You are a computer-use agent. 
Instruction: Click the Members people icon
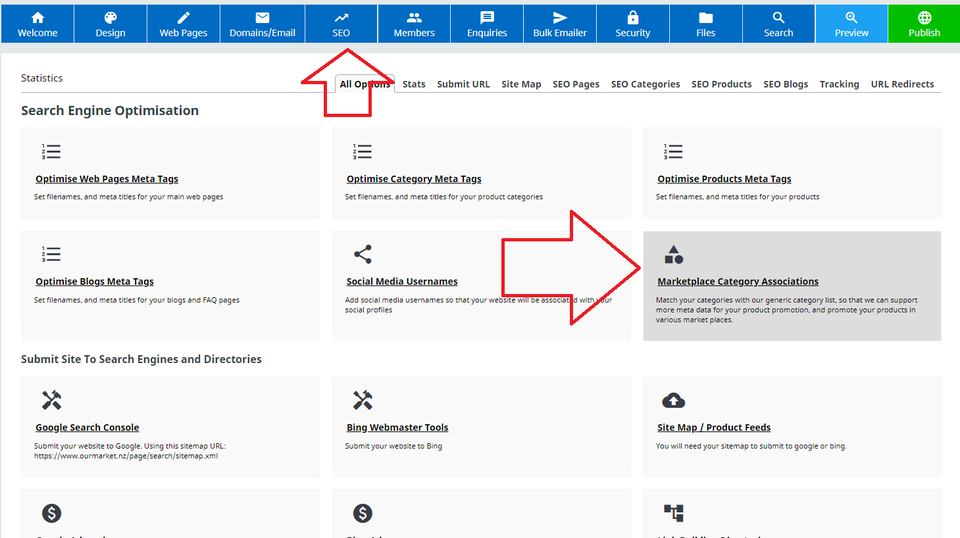pyautogui.click(x=414, y=18)
